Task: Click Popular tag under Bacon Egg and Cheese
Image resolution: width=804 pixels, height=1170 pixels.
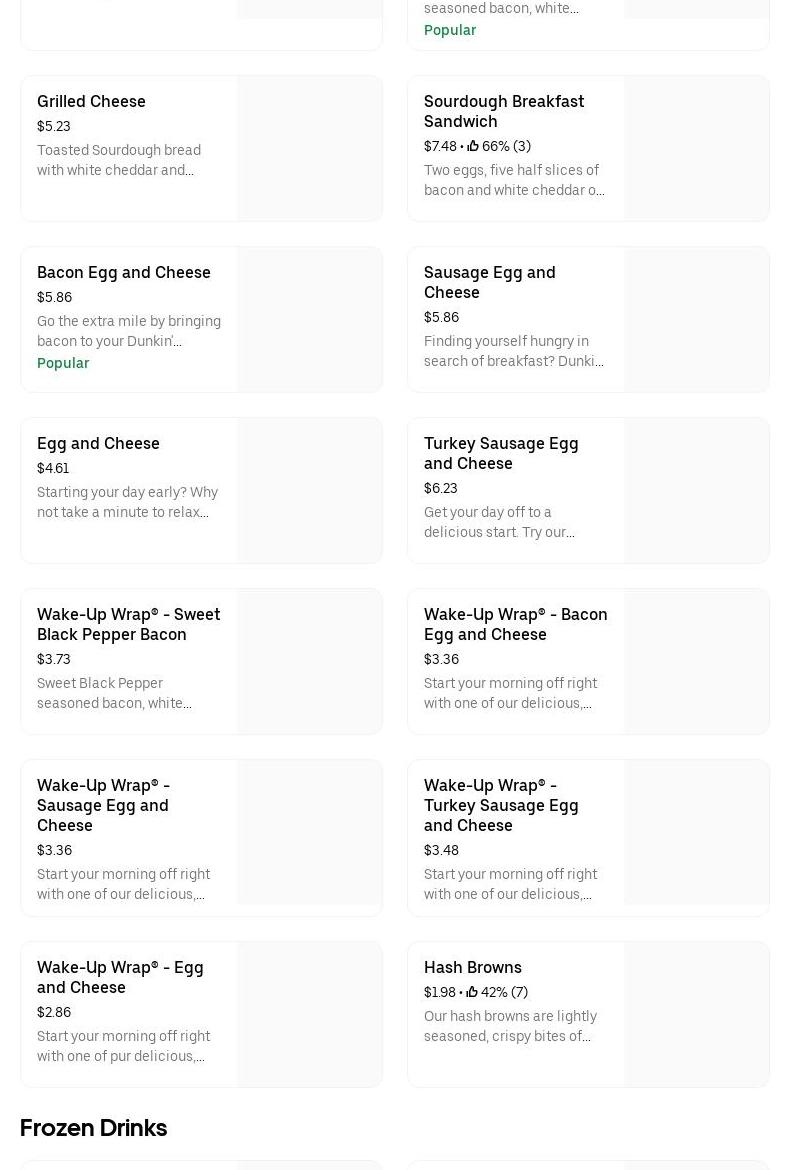Action: 63,363
